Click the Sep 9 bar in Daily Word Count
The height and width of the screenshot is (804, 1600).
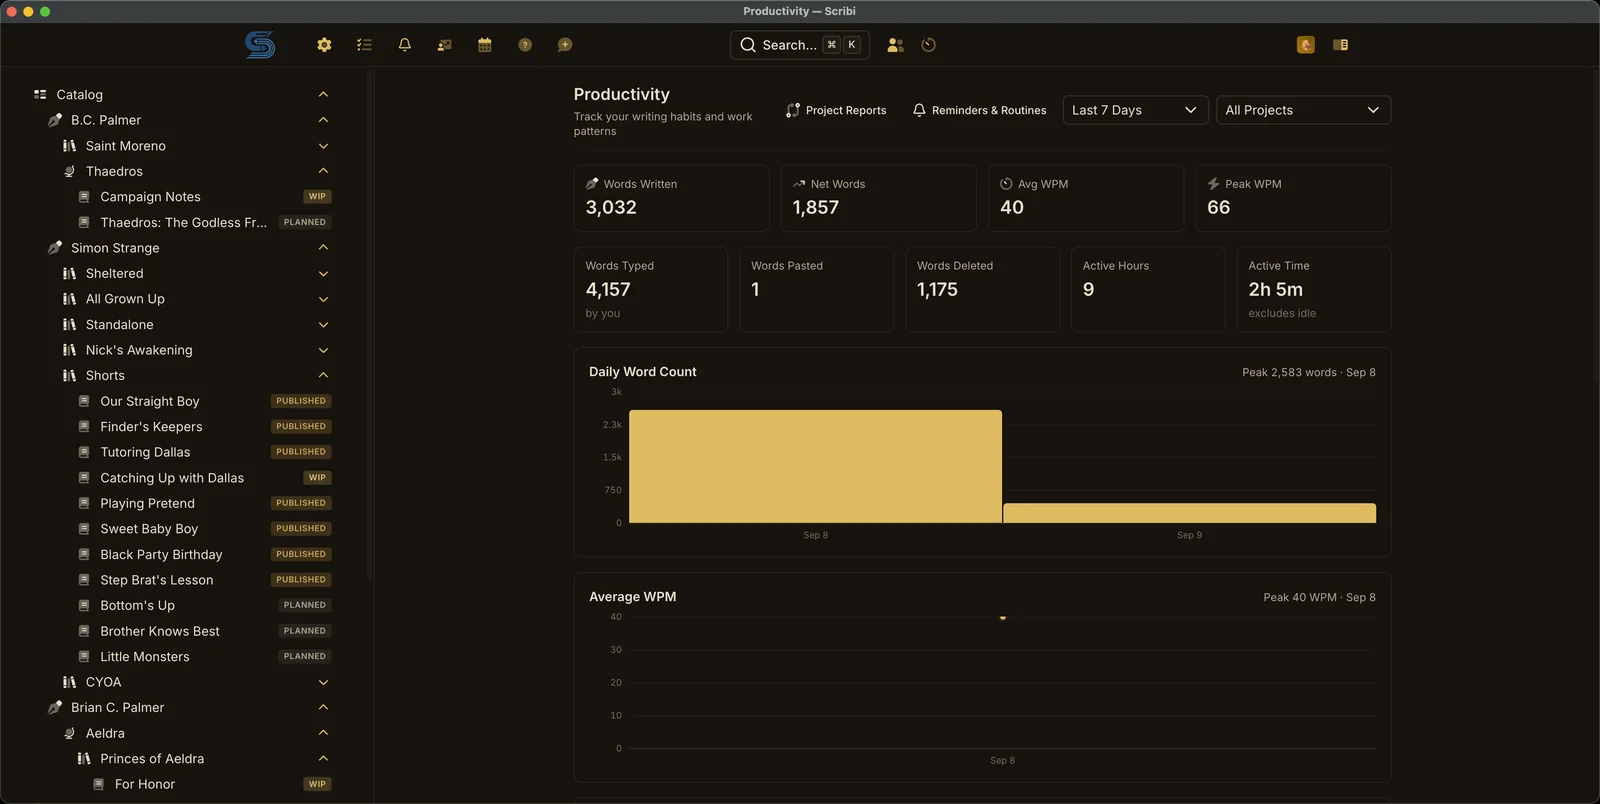1190,513
